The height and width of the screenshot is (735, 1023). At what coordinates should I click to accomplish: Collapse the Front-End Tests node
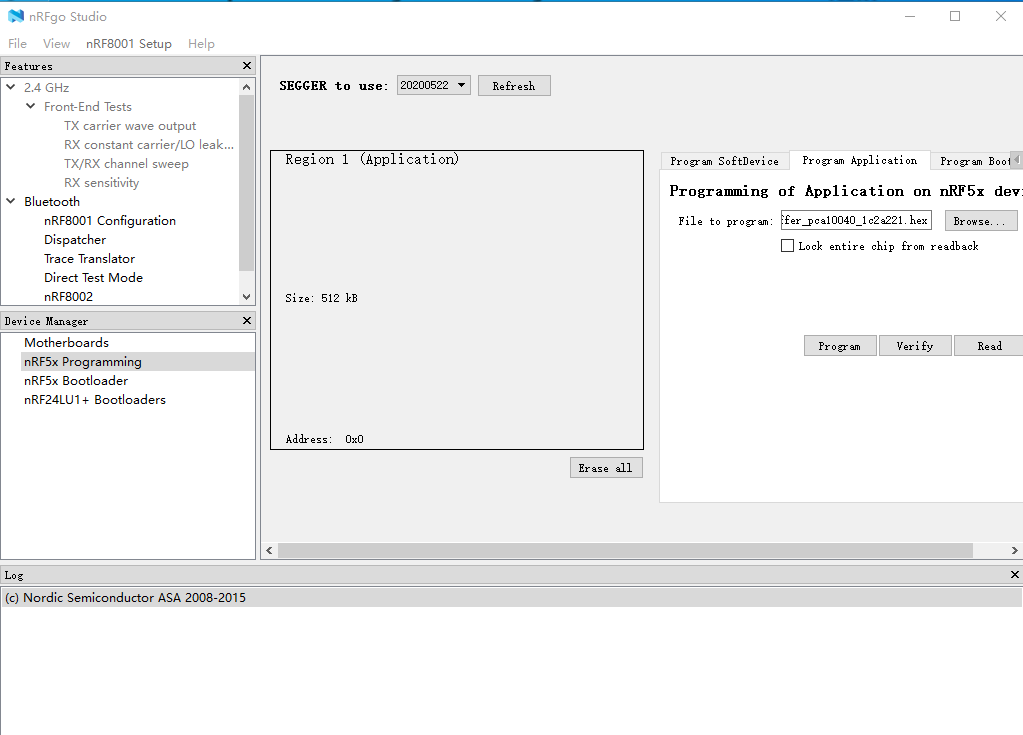coord(31,106)
